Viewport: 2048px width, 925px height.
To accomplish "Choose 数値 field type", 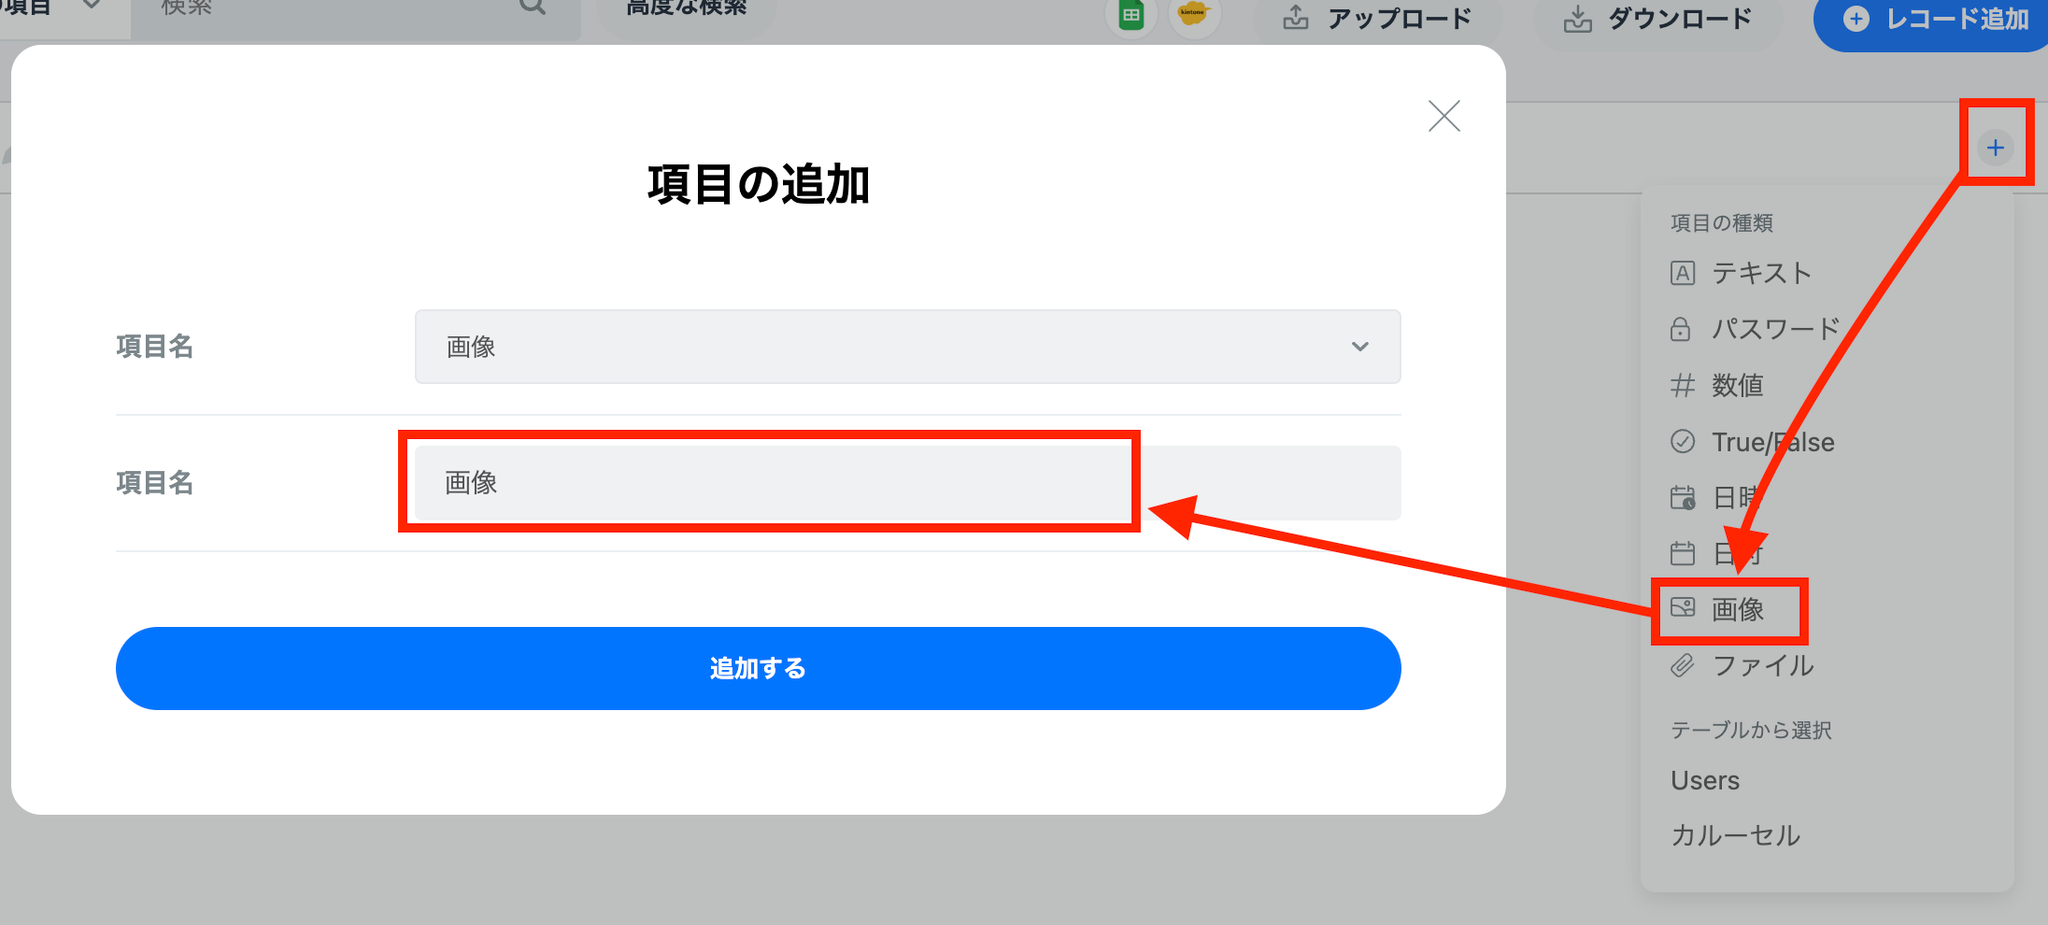I will 1717,385.
